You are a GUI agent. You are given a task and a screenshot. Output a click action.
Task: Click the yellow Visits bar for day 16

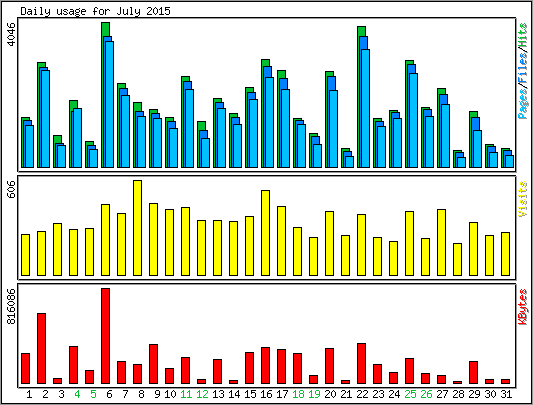click(265, 233)
